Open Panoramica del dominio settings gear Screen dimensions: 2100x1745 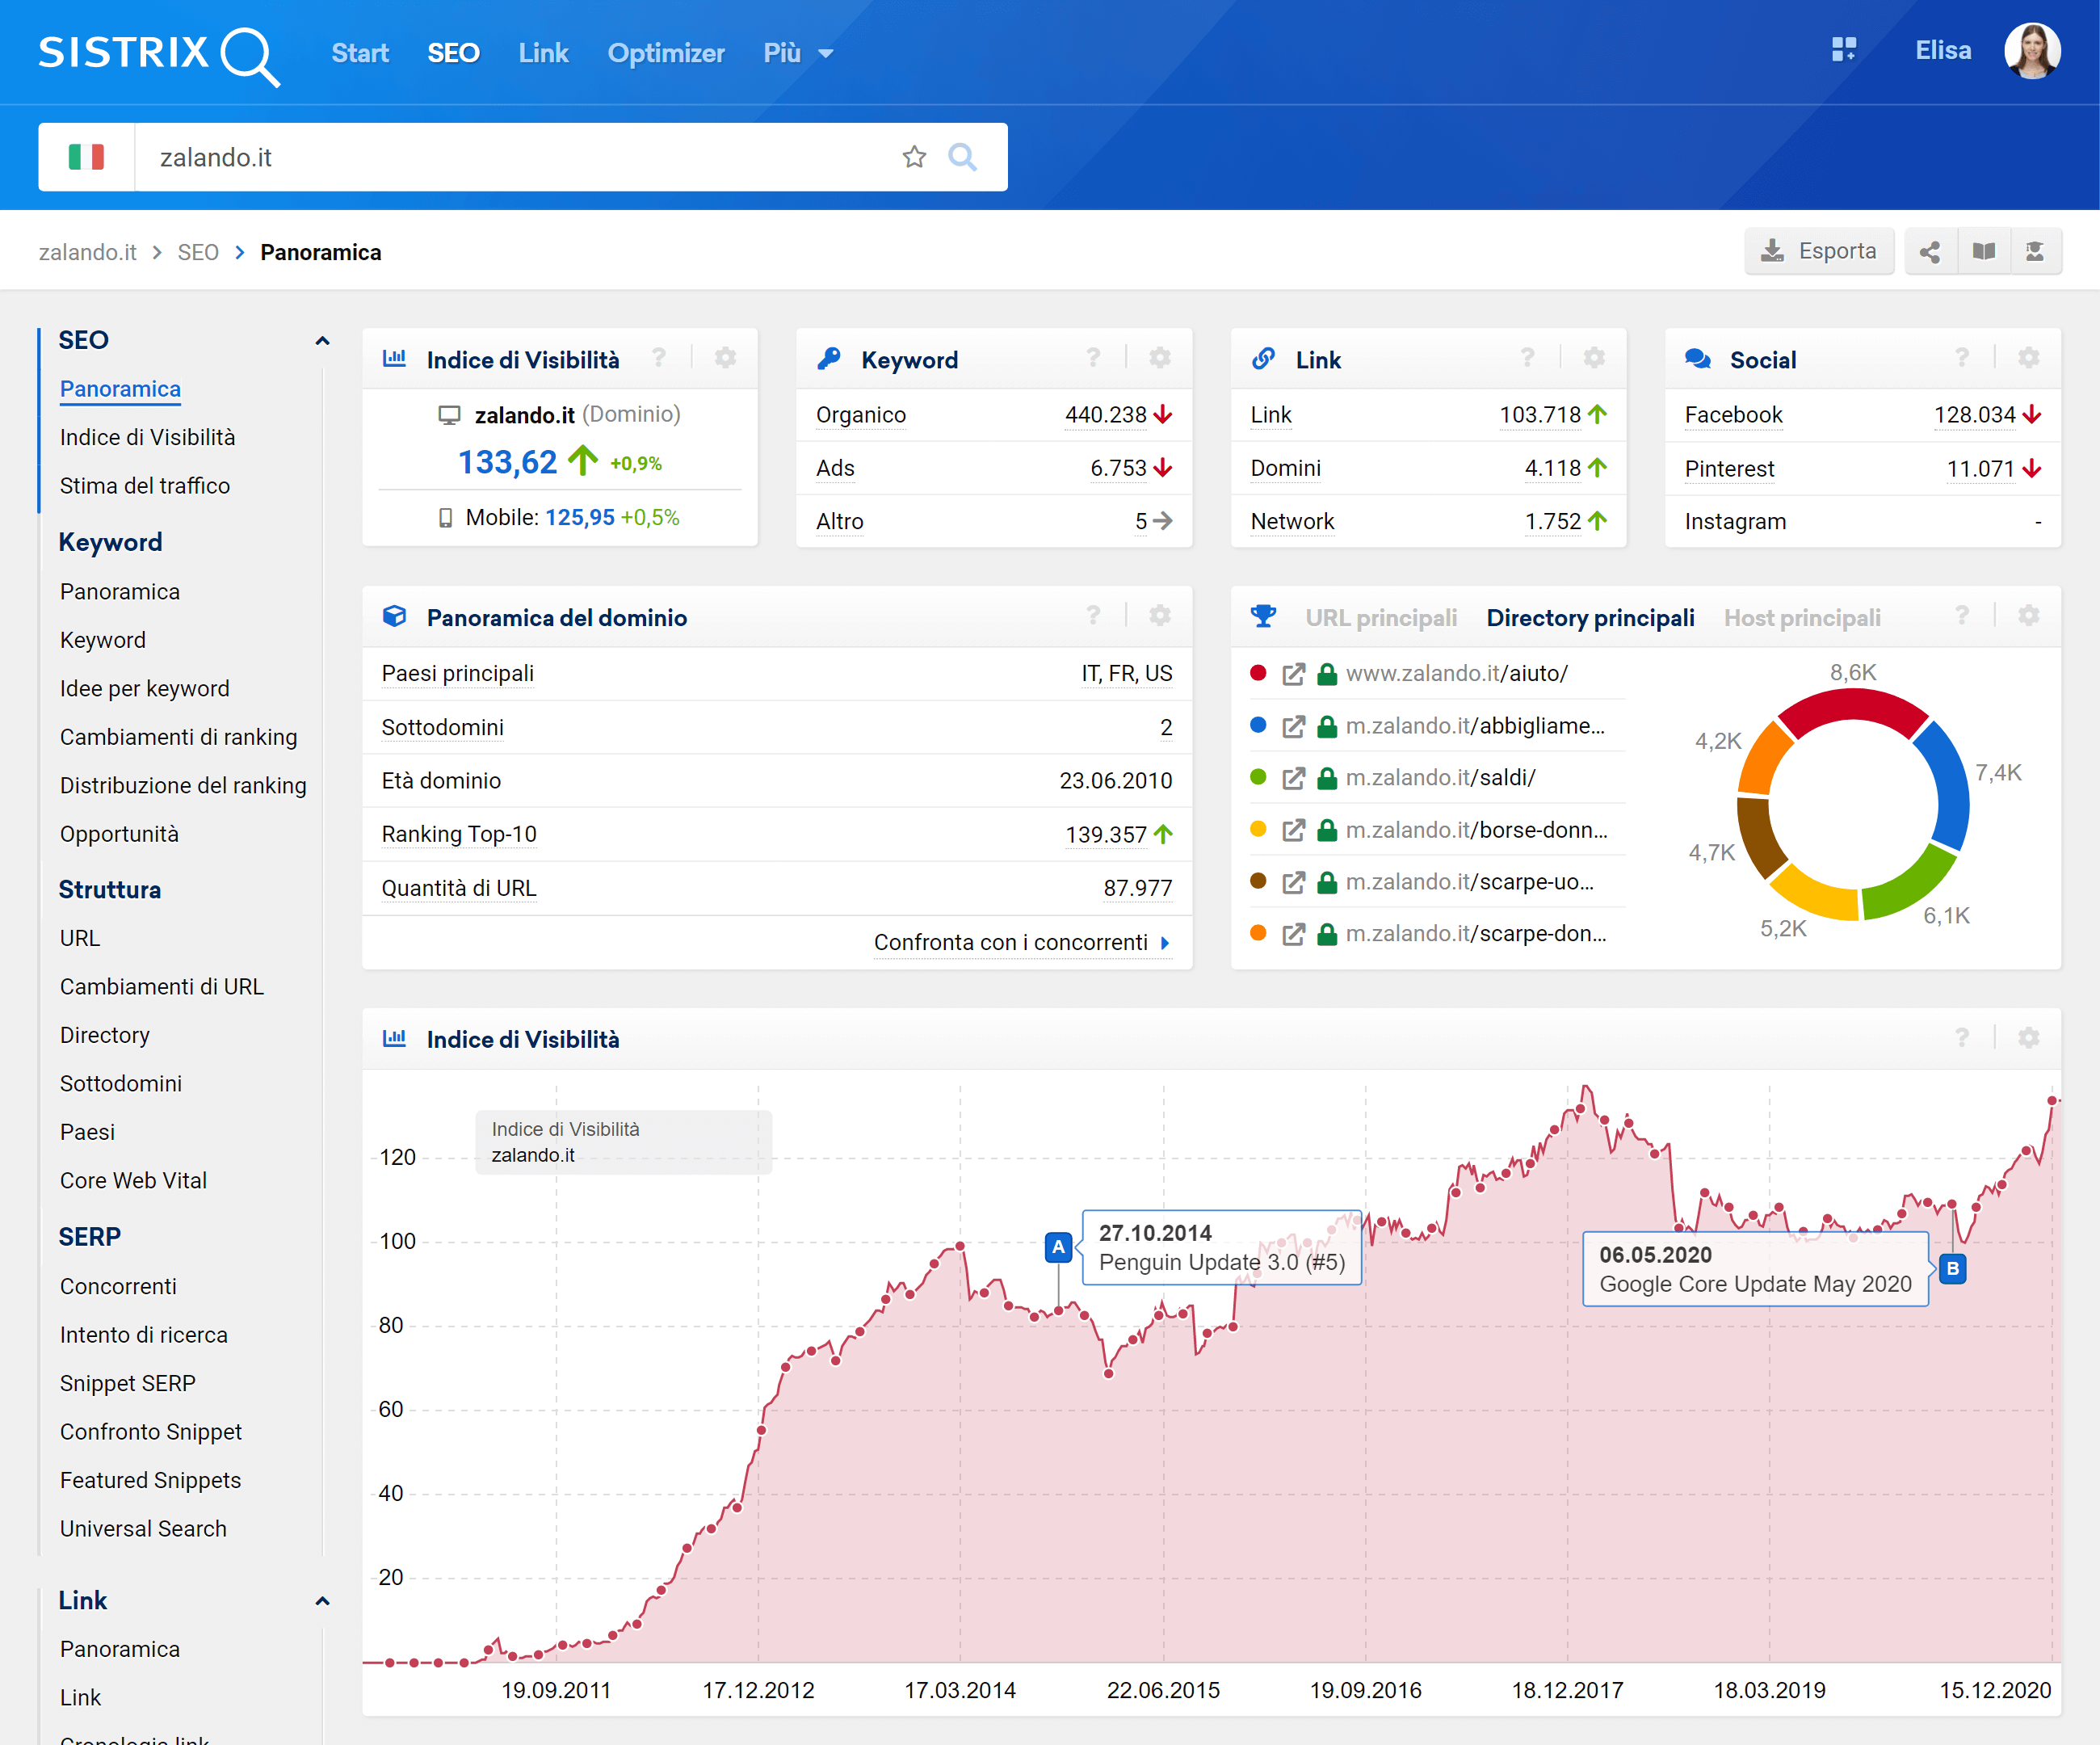point(1160,616)
